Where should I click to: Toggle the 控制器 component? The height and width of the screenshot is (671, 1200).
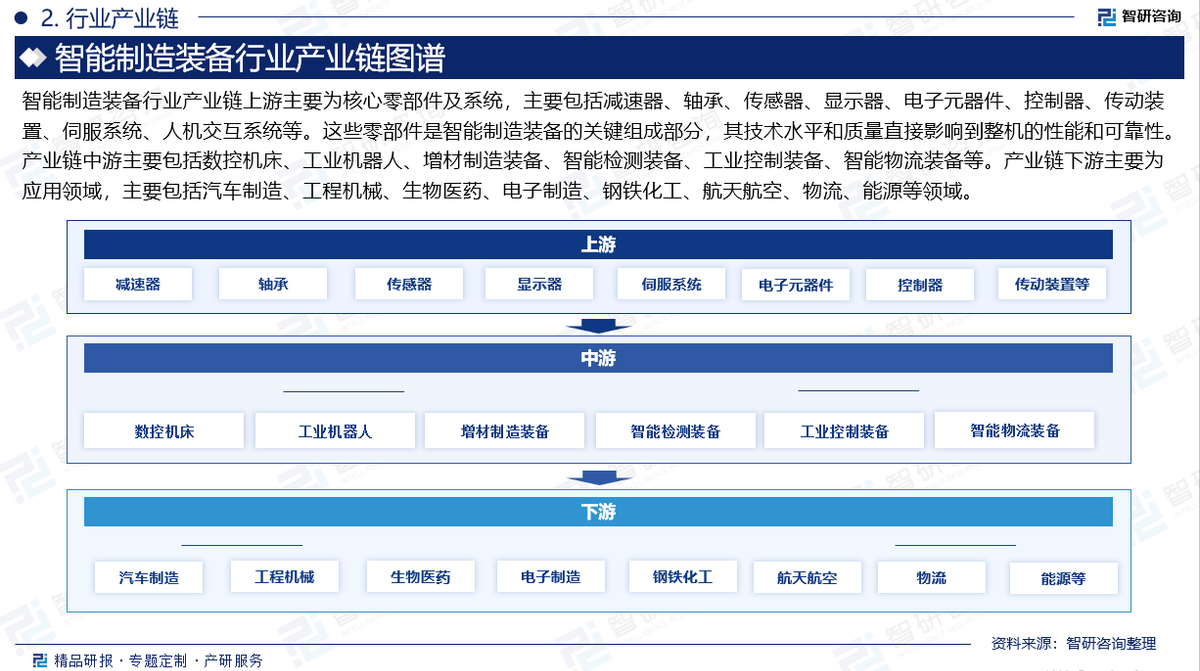tap(920, 284)
